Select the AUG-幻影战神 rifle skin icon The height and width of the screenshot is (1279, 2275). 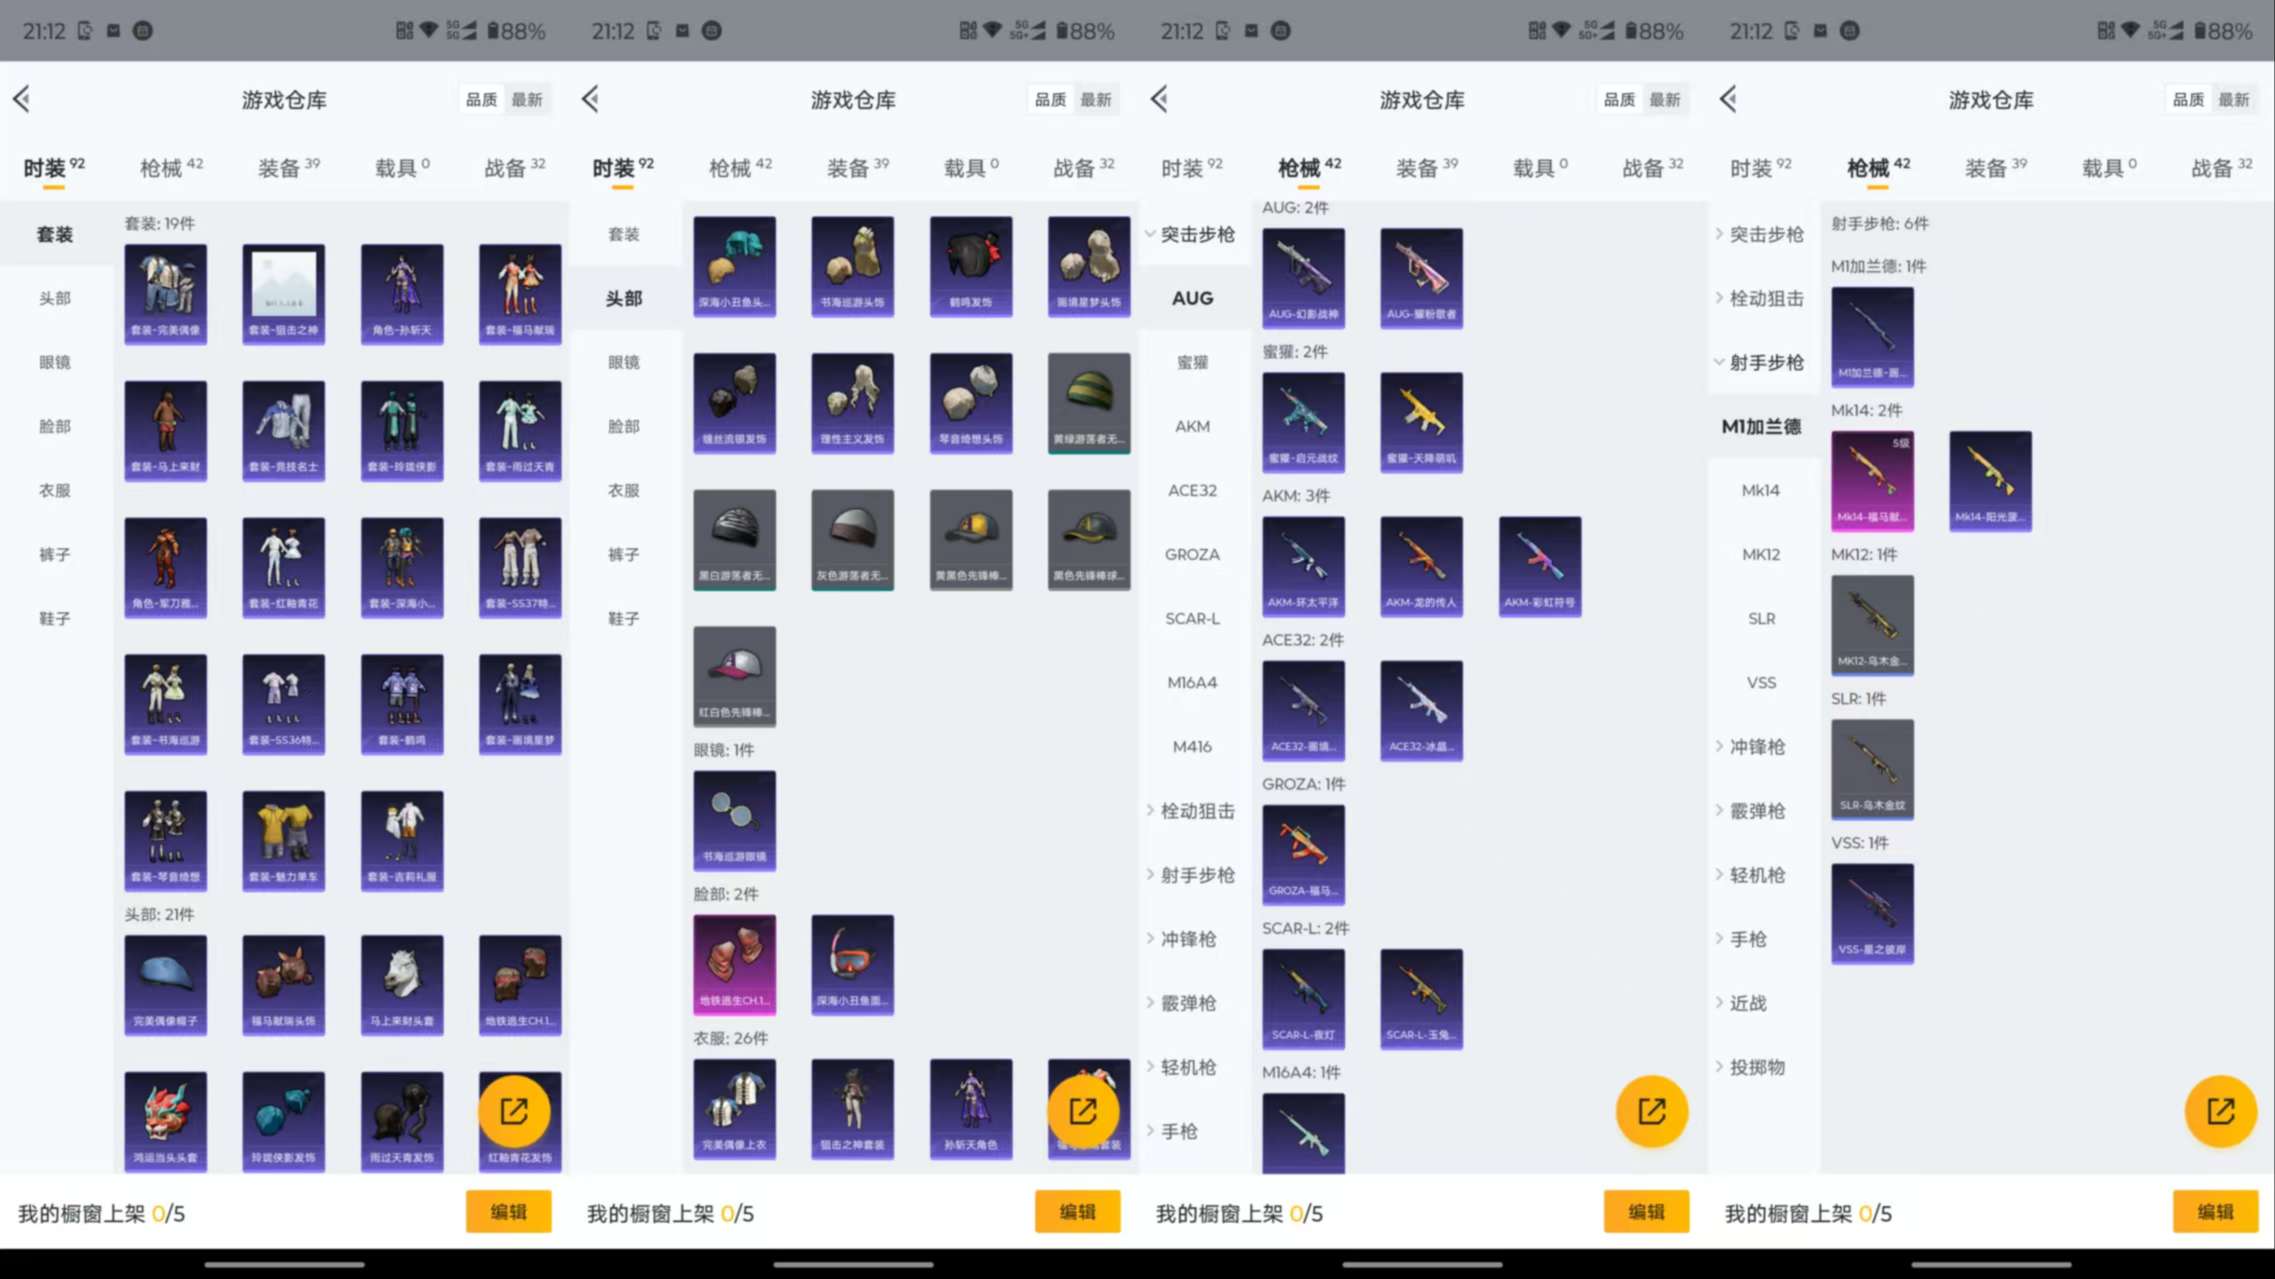click(x=1303, y=278)
